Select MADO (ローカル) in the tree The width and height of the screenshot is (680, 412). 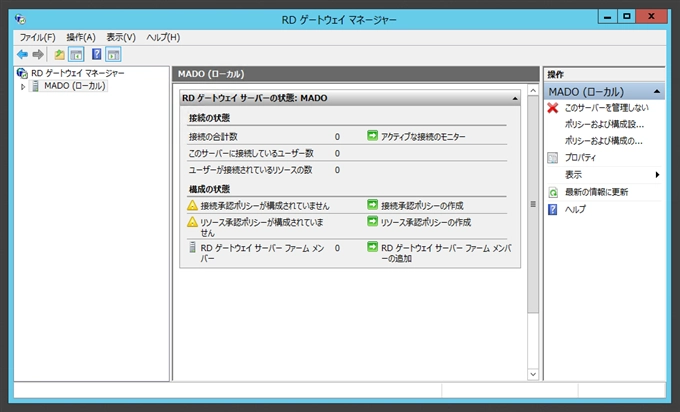[x=75, y=86]
